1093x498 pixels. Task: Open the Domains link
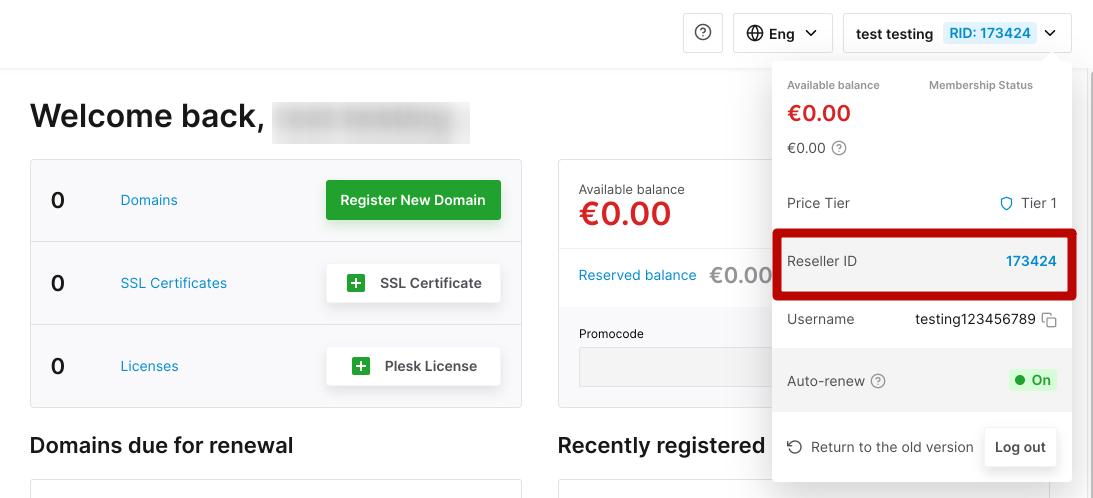(149, 200)
